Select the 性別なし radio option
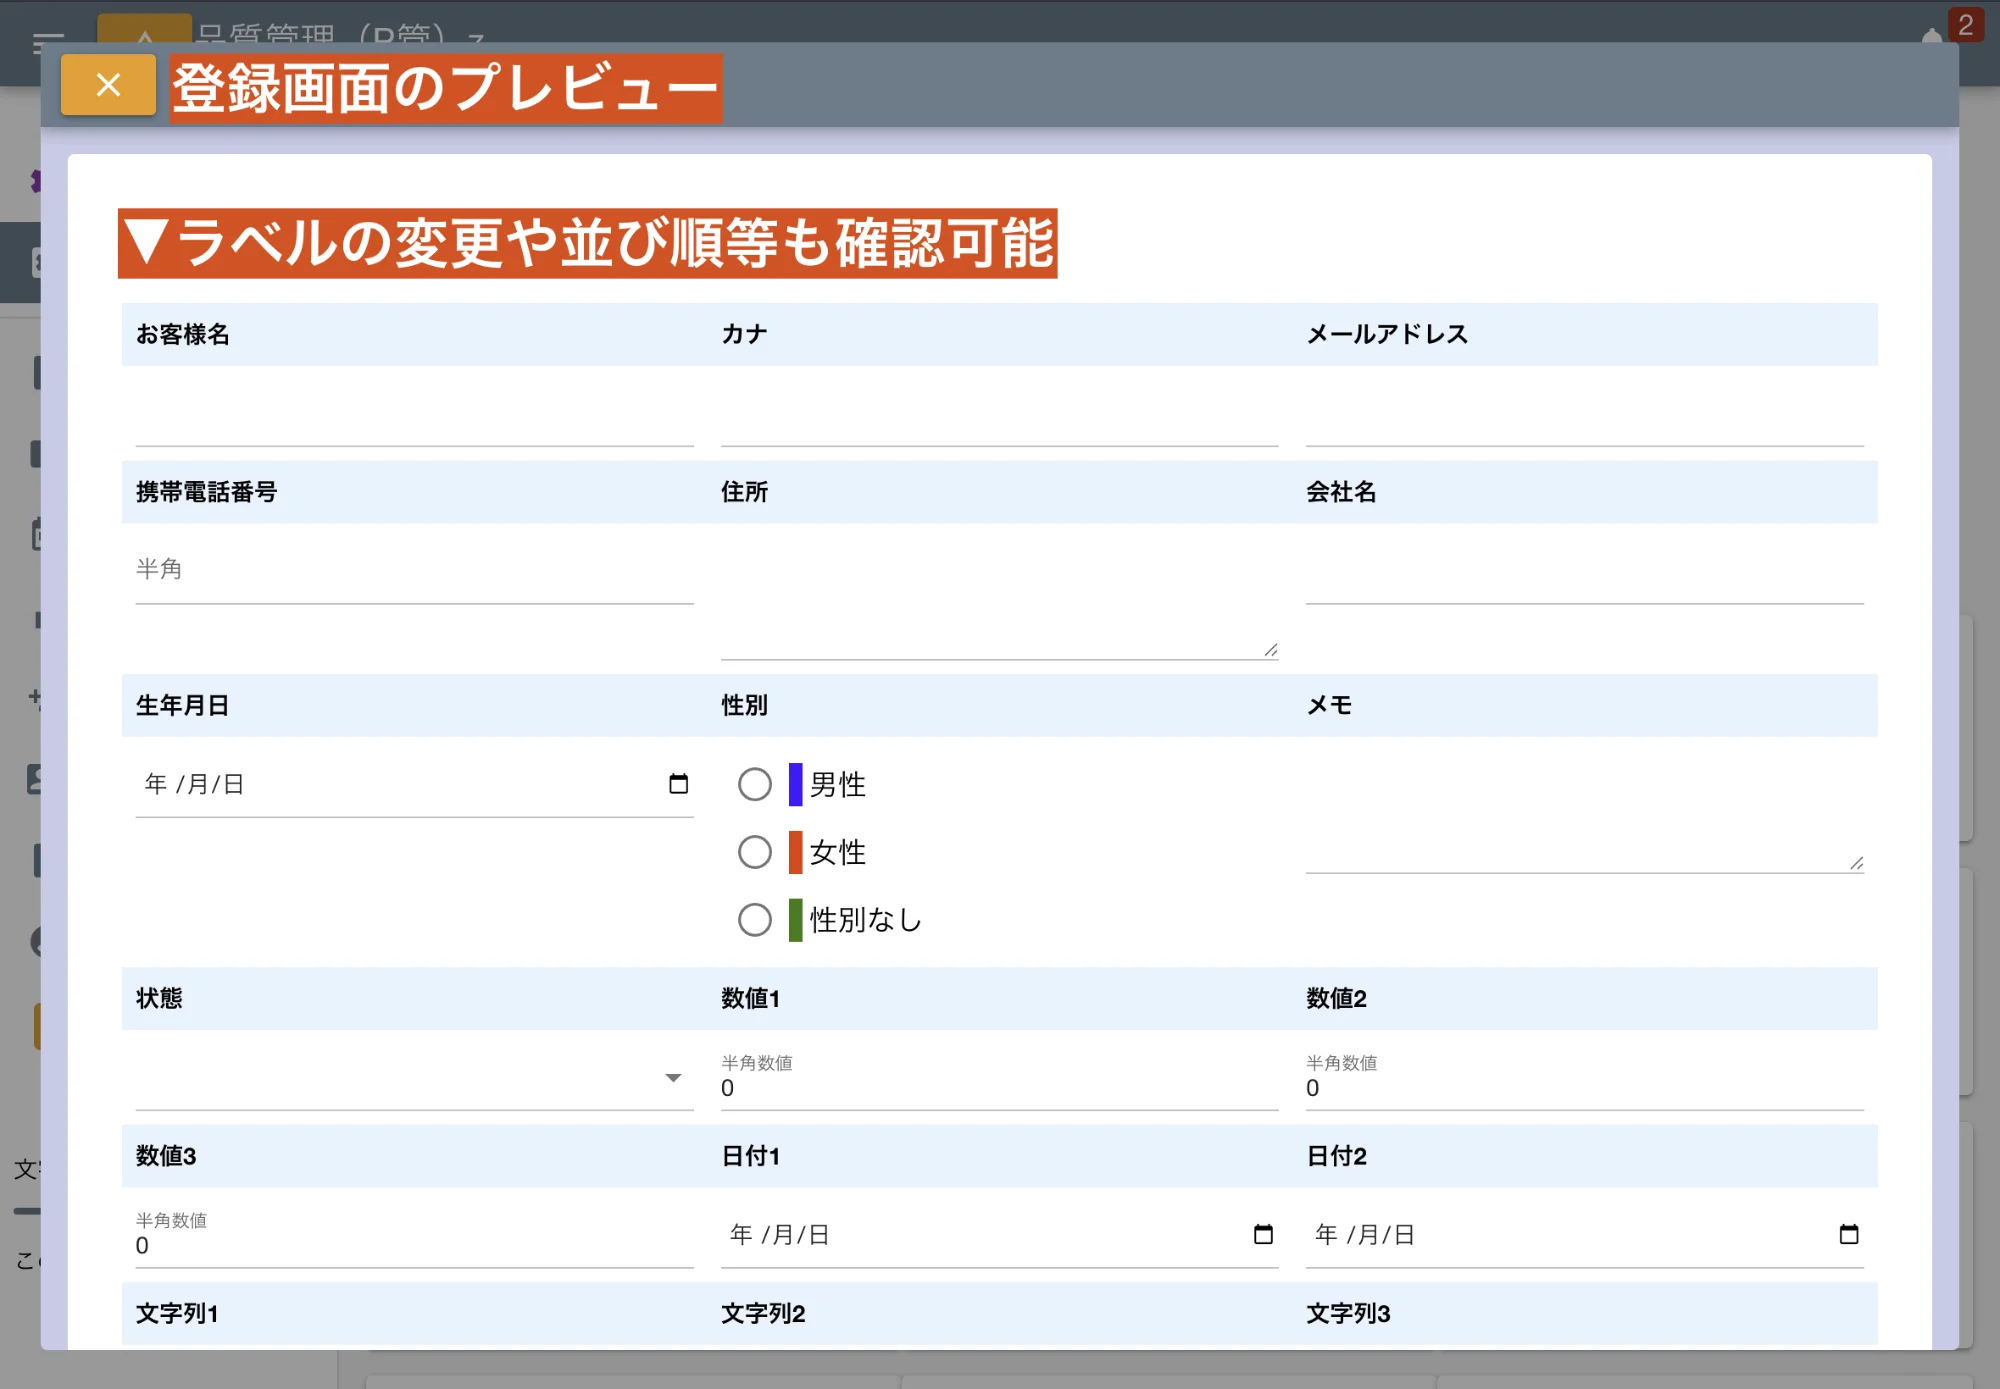The width and height of the screenshot is (2000, 1389). (x=755, y=920)
